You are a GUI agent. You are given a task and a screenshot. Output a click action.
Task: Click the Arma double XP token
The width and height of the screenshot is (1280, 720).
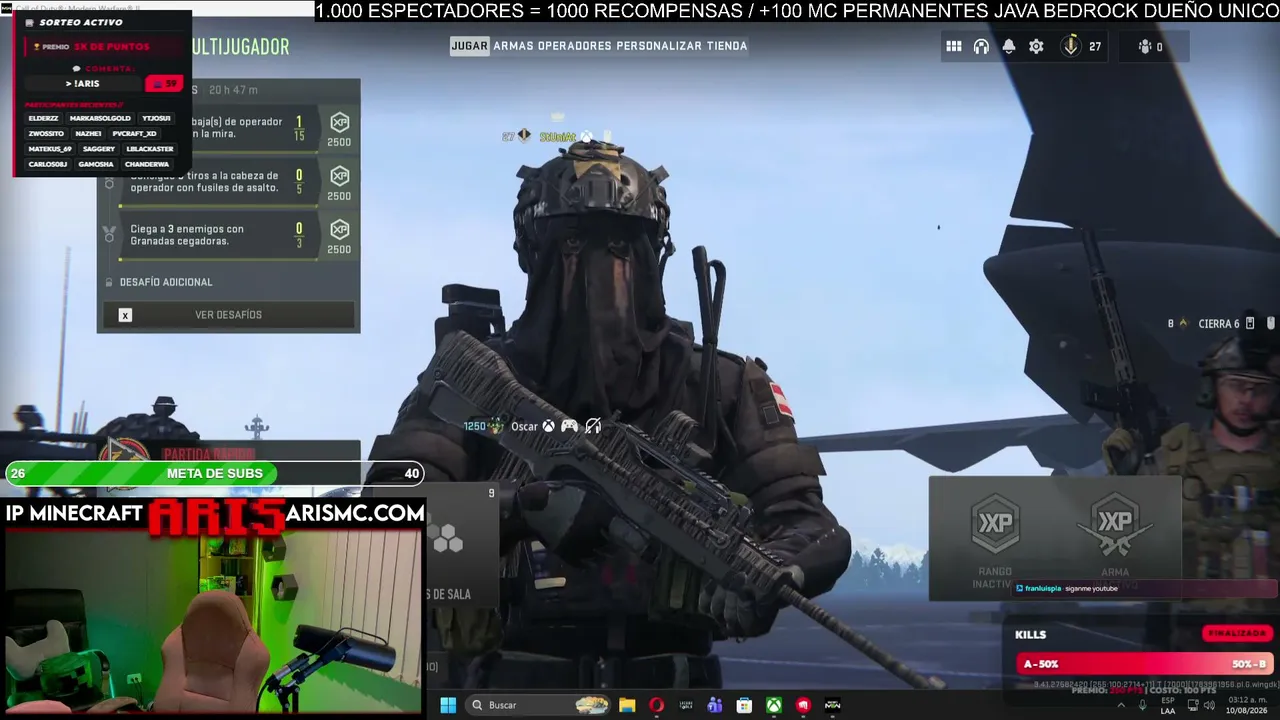tap(1115, 522)
